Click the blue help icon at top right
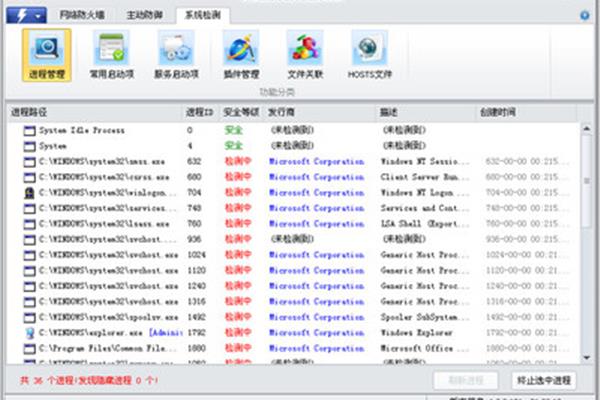Image resolution: width=600 pixels, height=400 pixels. click(x=584, y=15)
